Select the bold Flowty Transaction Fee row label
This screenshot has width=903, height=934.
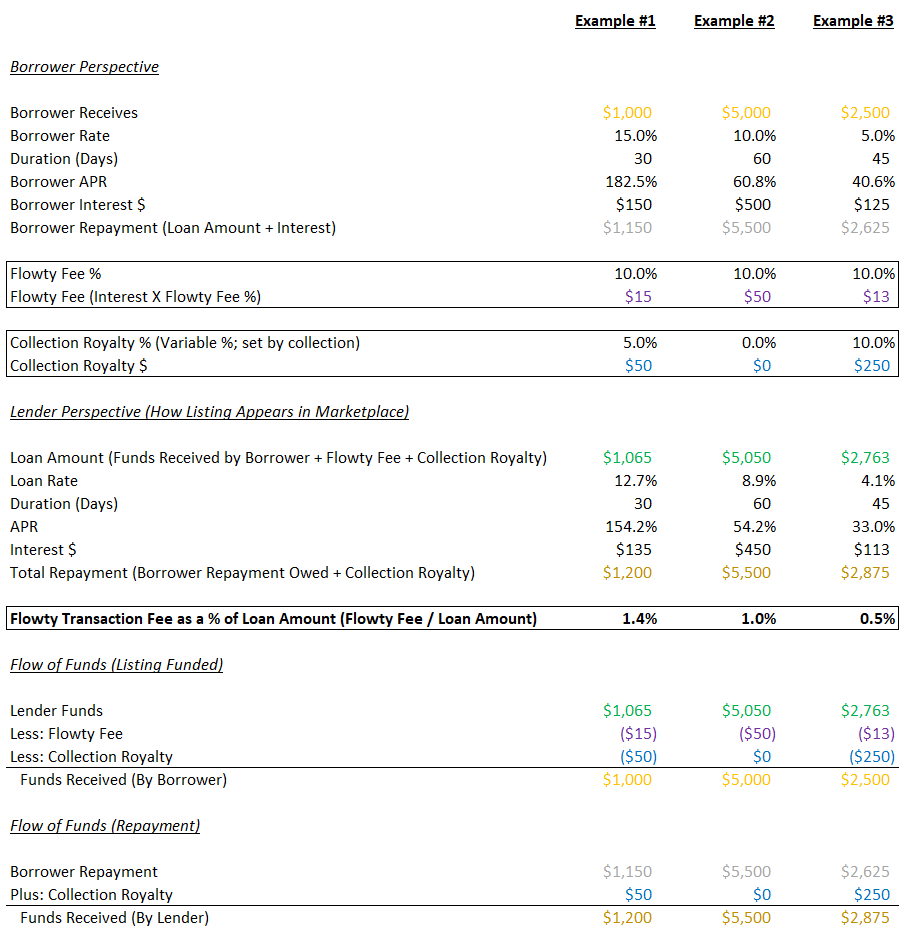(273, 619)
